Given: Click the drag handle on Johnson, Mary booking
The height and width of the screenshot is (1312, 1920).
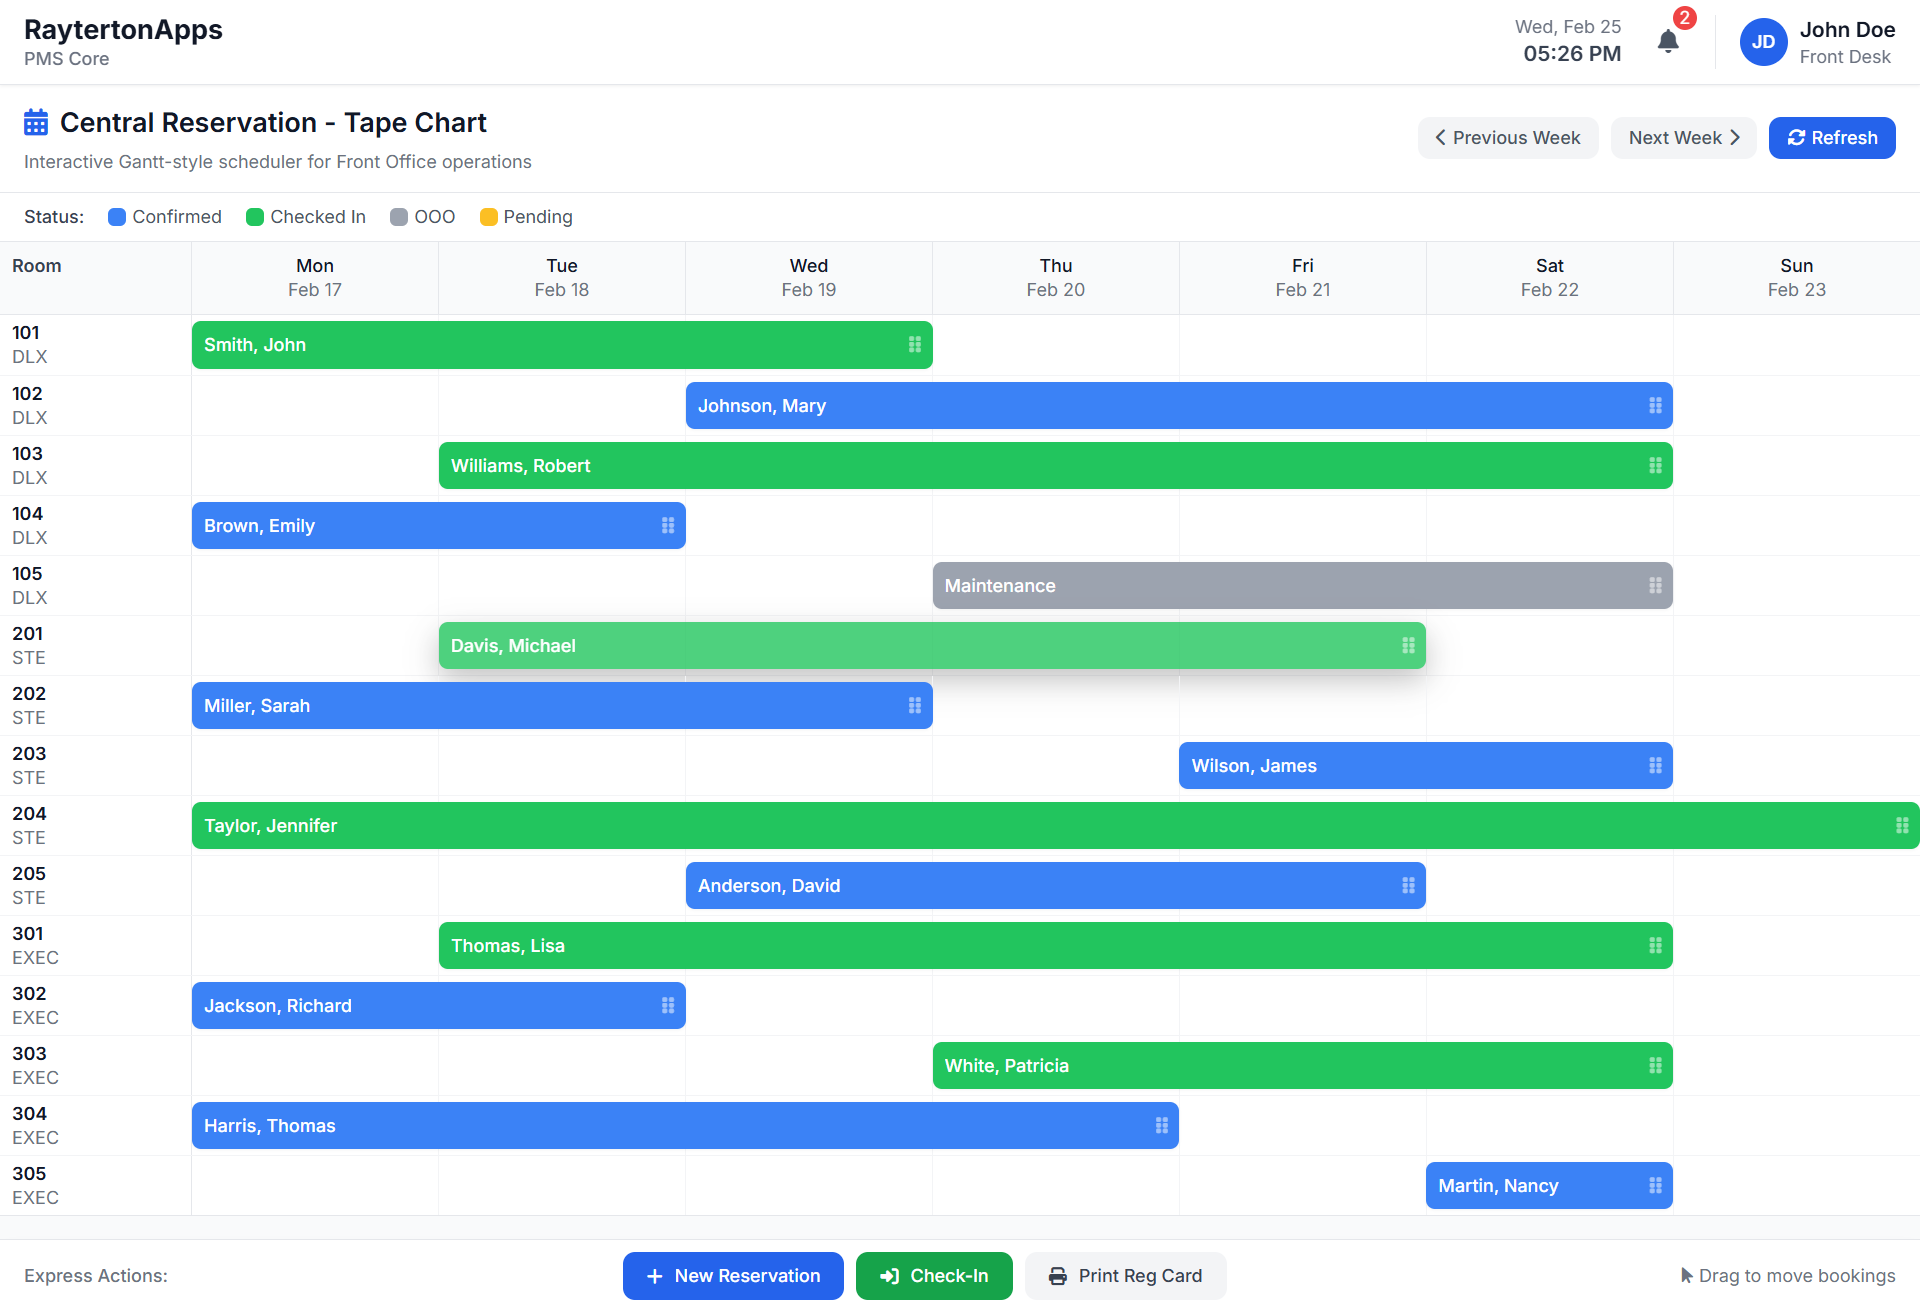Looking at the screenshot, I should pyautogui.click(x=1654, y=405).
